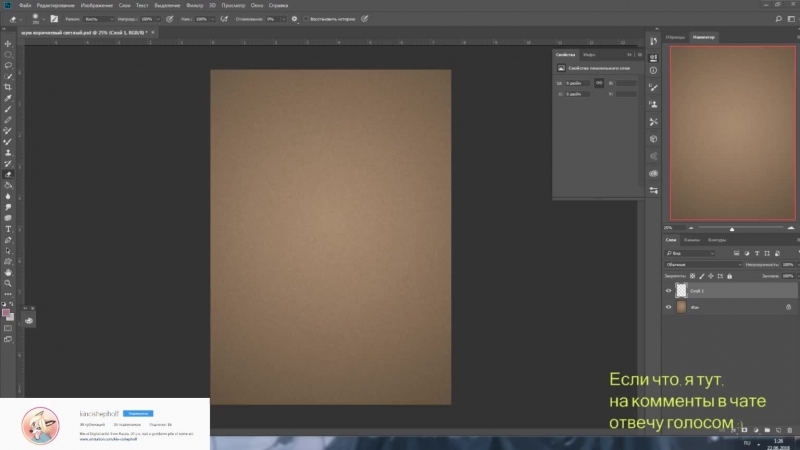
Task: Collapse the Properties panel double arrows
Action: 629,55
